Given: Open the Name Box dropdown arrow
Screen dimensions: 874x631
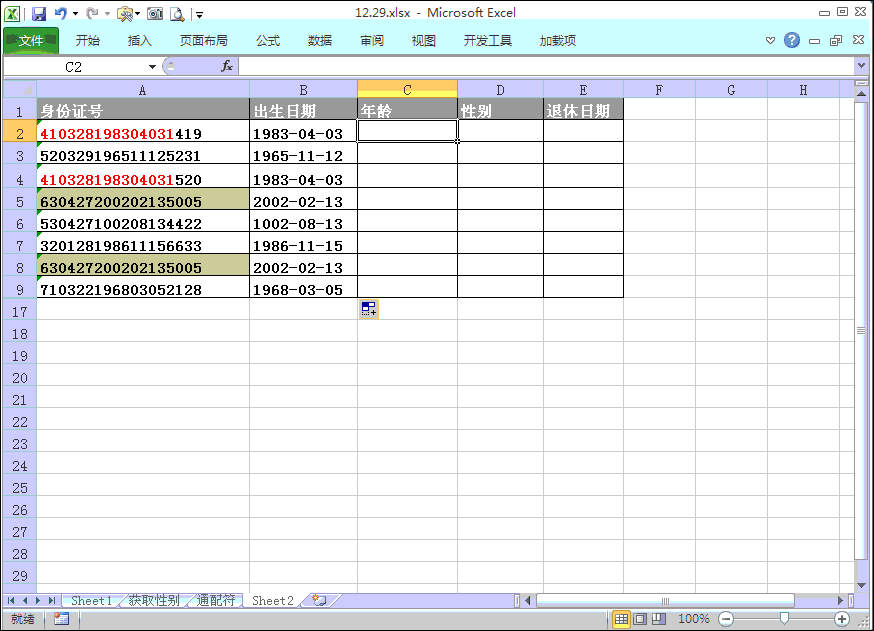Looking at the screenshot, I should (x=152, y=67).
